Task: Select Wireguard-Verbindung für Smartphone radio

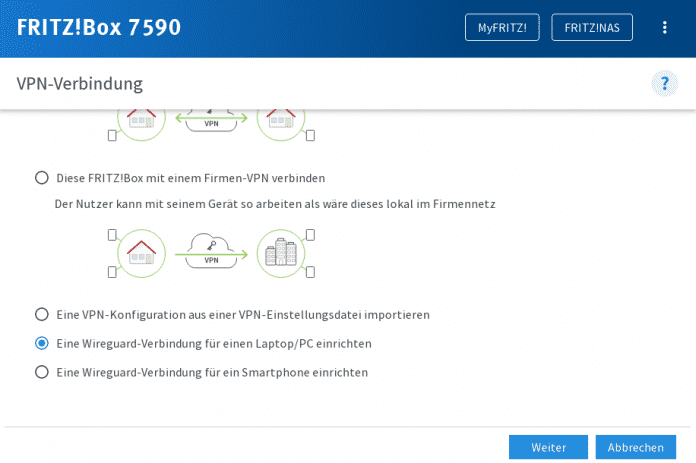Action: (42, 372)
